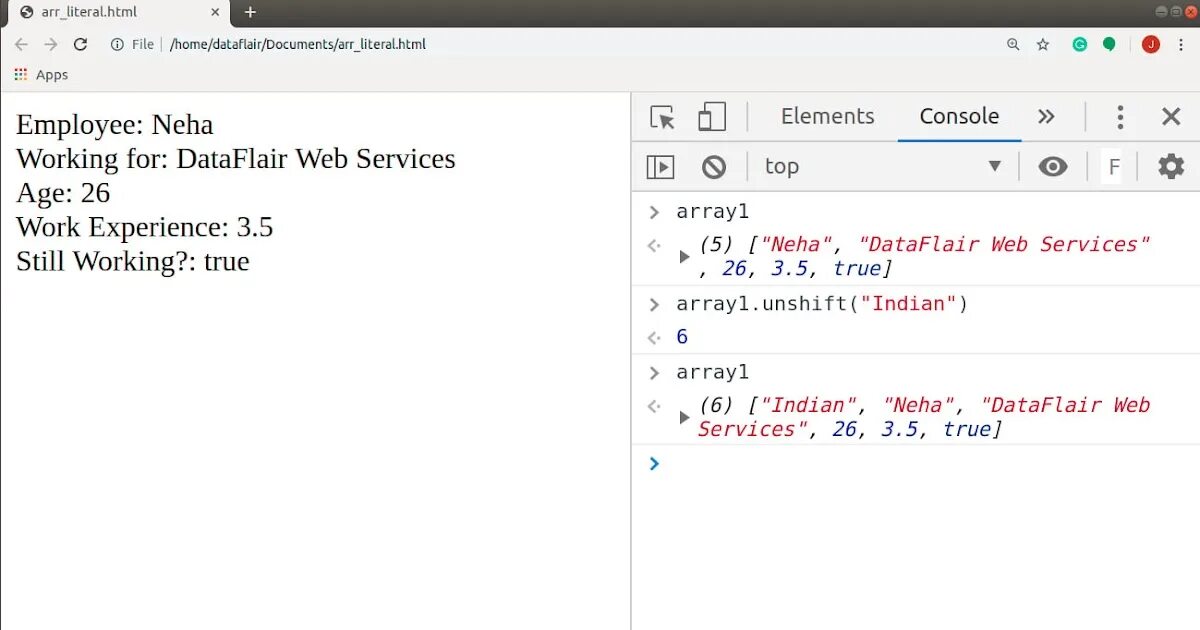
Task: Click the "Still Working?: true" line
Action: click(x=133, y=261)
